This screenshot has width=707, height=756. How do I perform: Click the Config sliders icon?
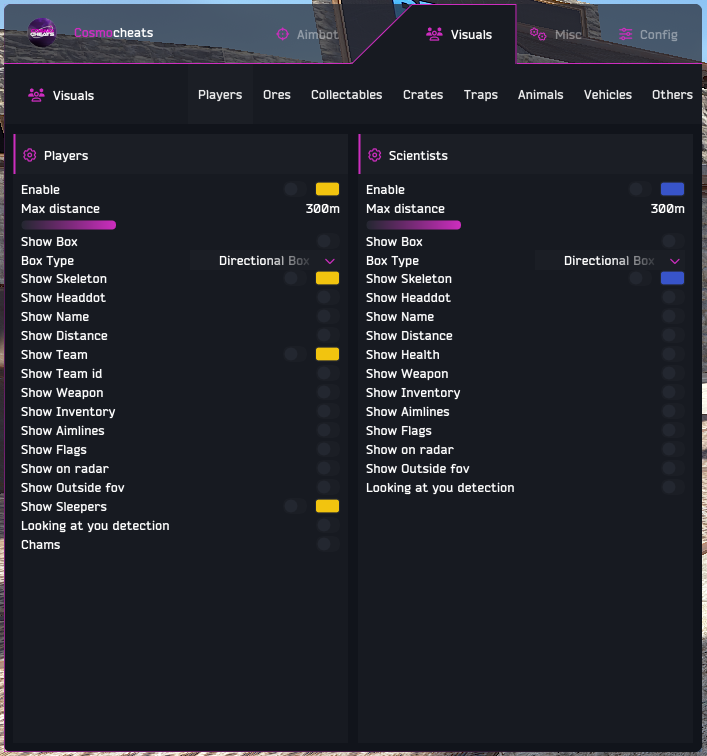click(625, 34)
